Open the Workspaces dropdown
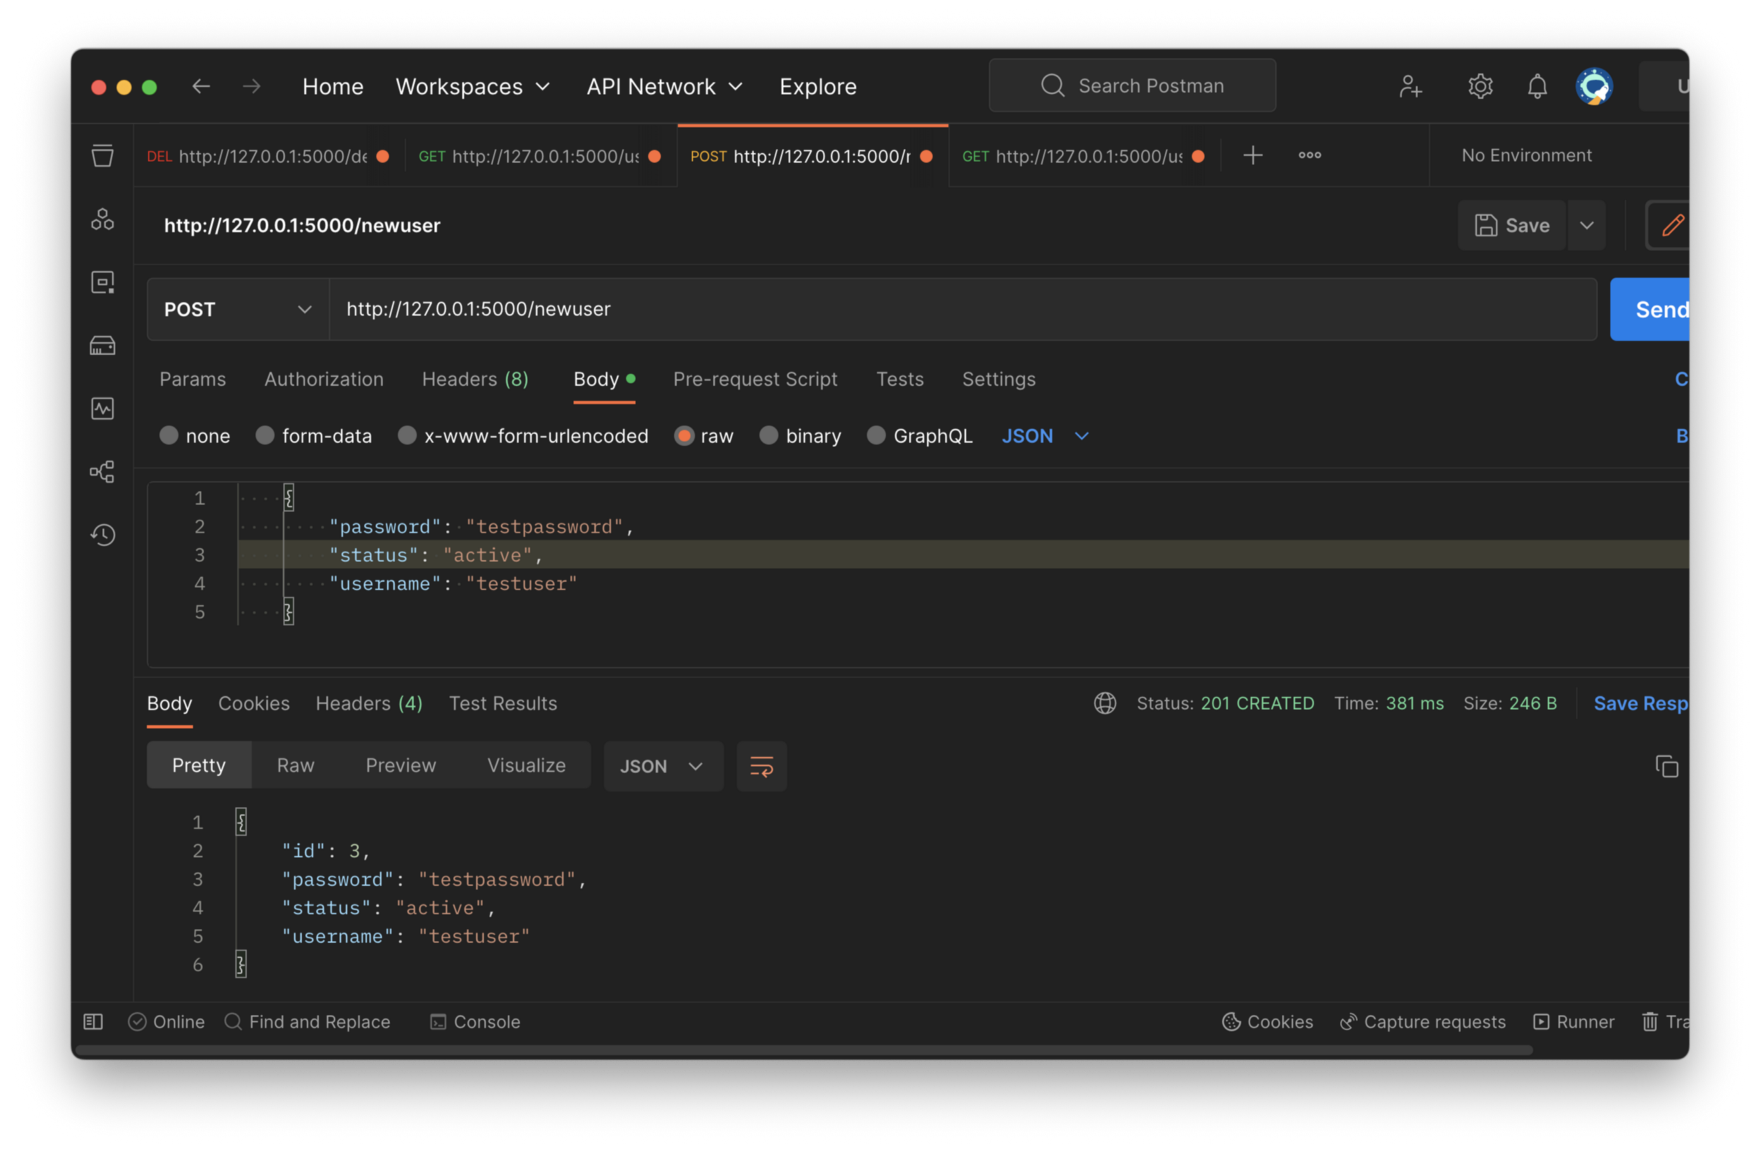This screenshot has width=1760, height=1153. click(472, 86)
